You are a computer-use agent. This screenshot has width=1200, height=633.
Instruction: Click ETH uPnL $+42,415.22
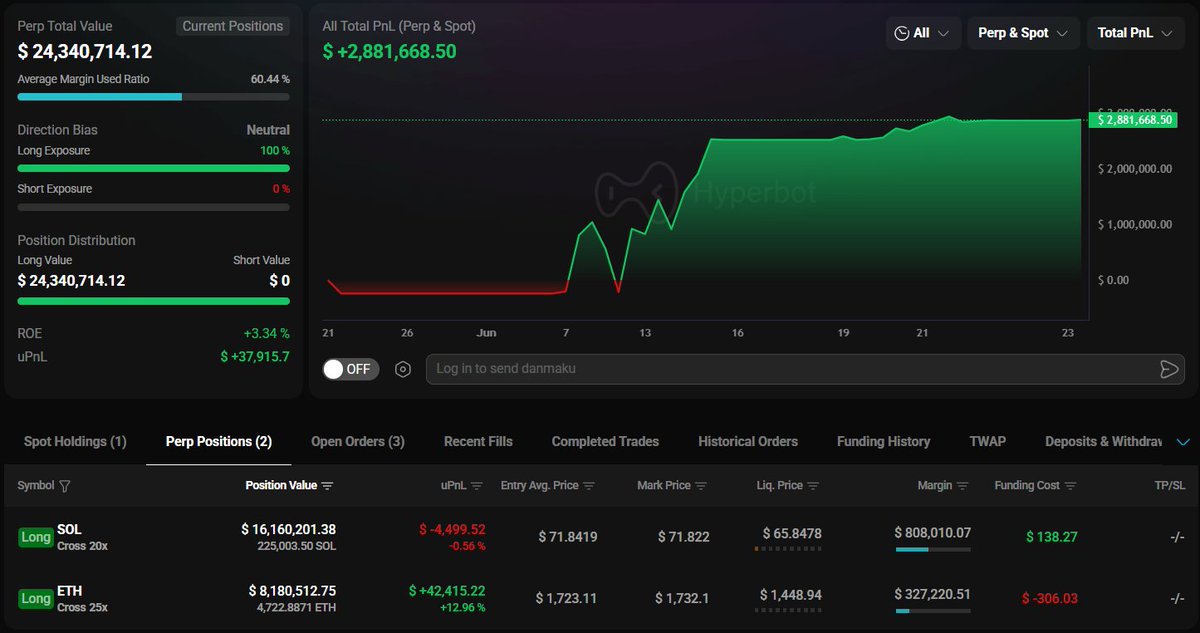click(x=447, y=591)
